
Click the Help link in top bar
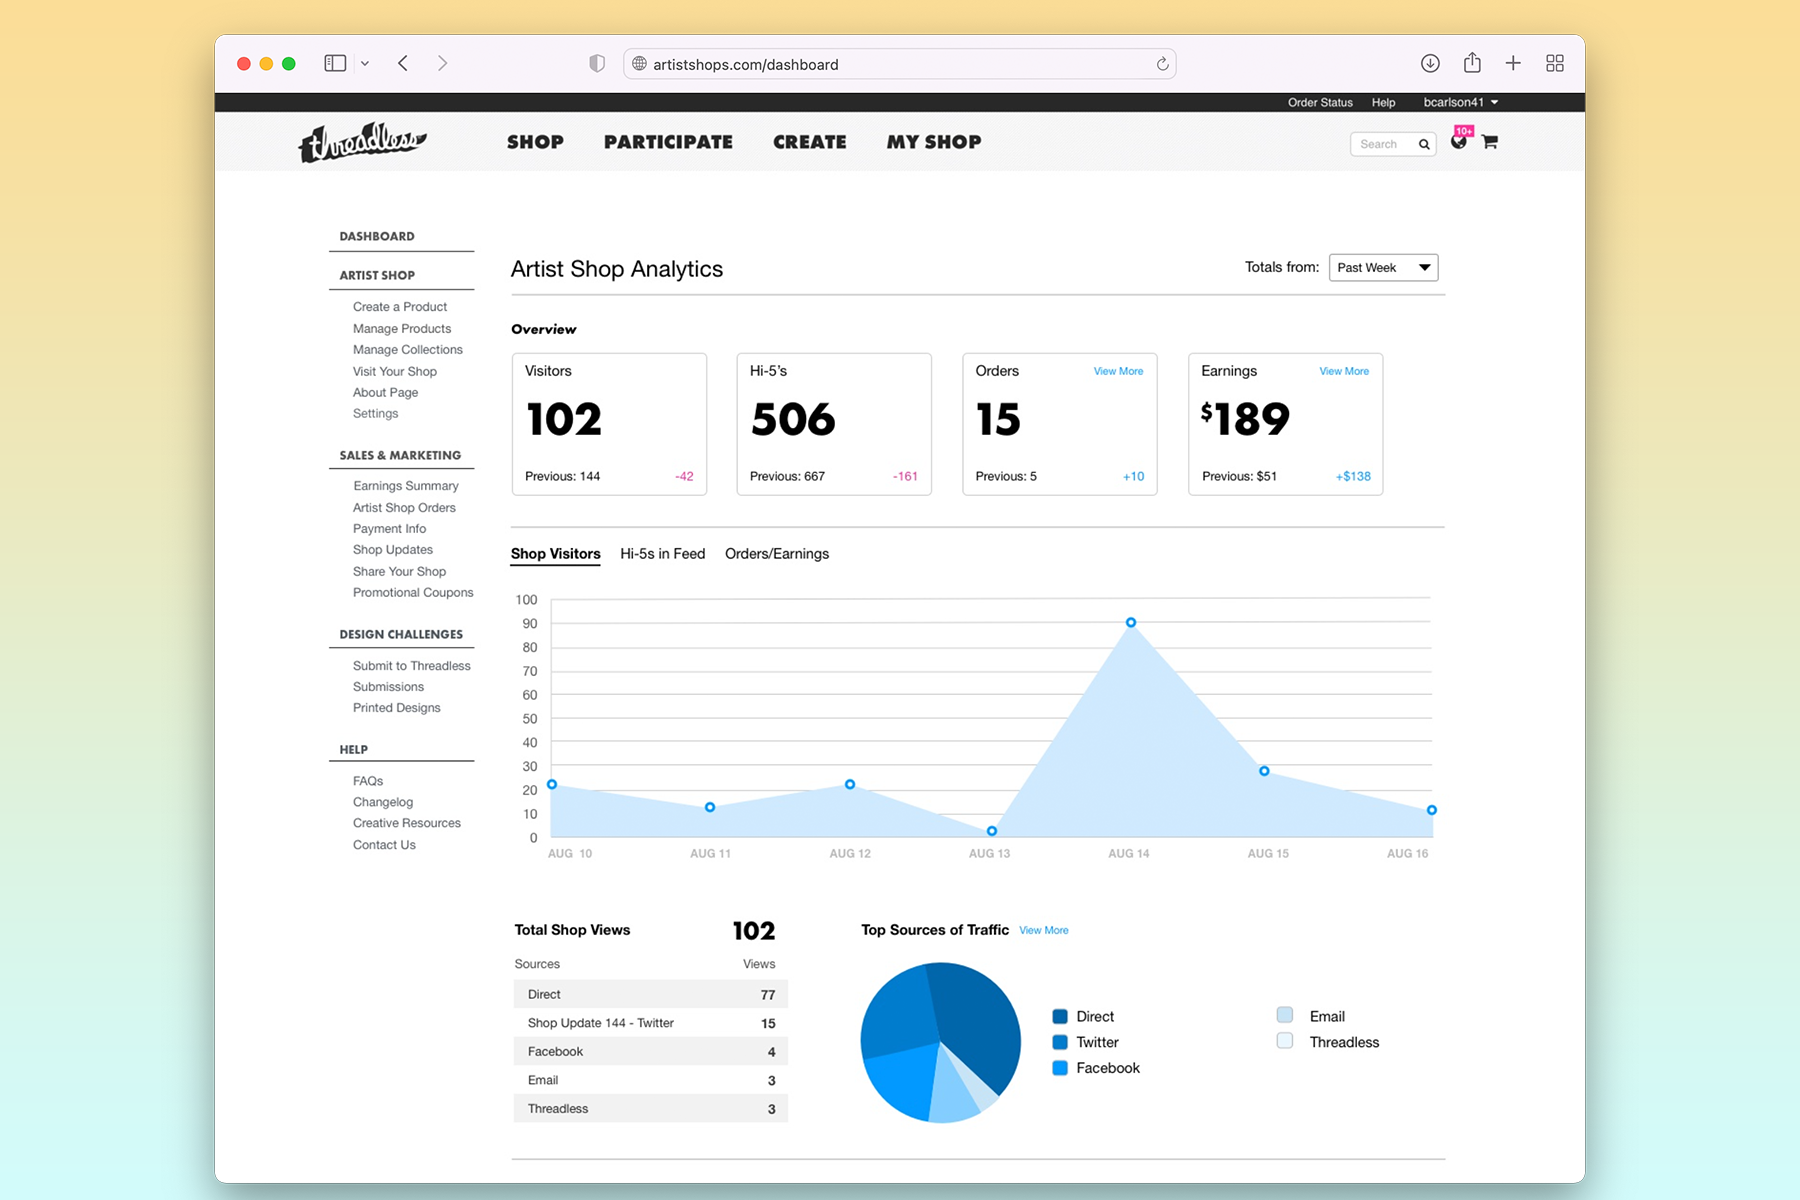pos(1383,102)
